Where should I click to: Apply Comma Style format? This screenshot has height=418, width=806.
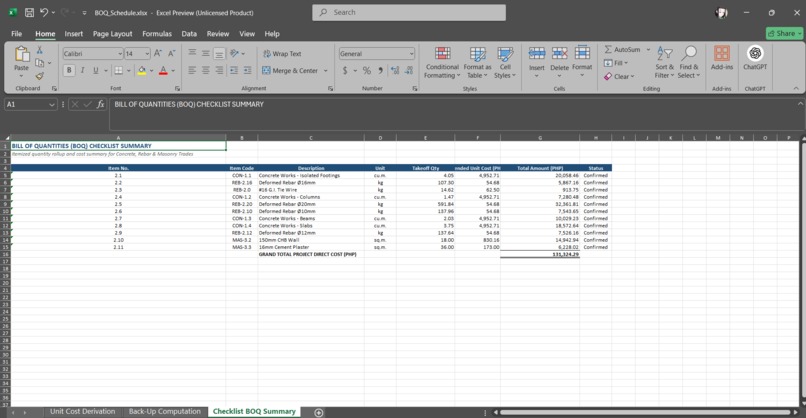click(x=380, y=70)
